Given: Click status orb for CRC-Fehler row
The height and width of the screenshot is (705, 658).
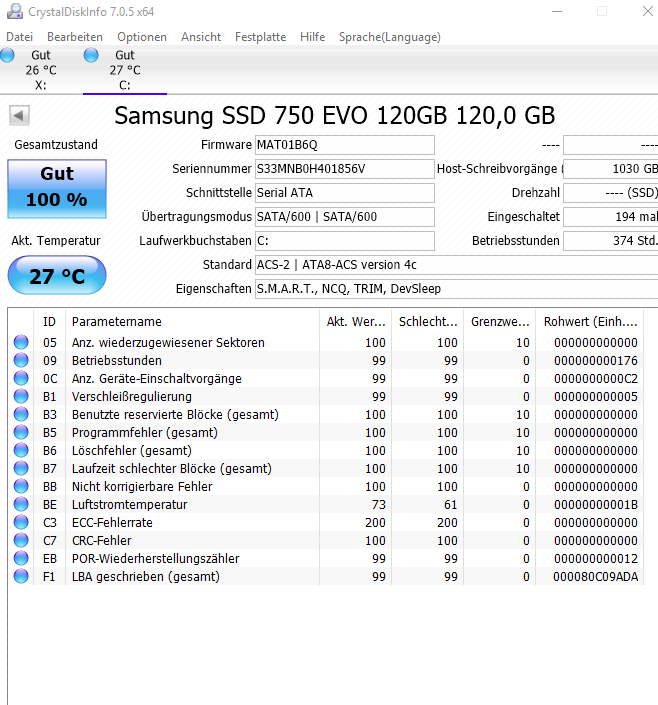Looking at the screenshot, I should click(x=21, y=540).
